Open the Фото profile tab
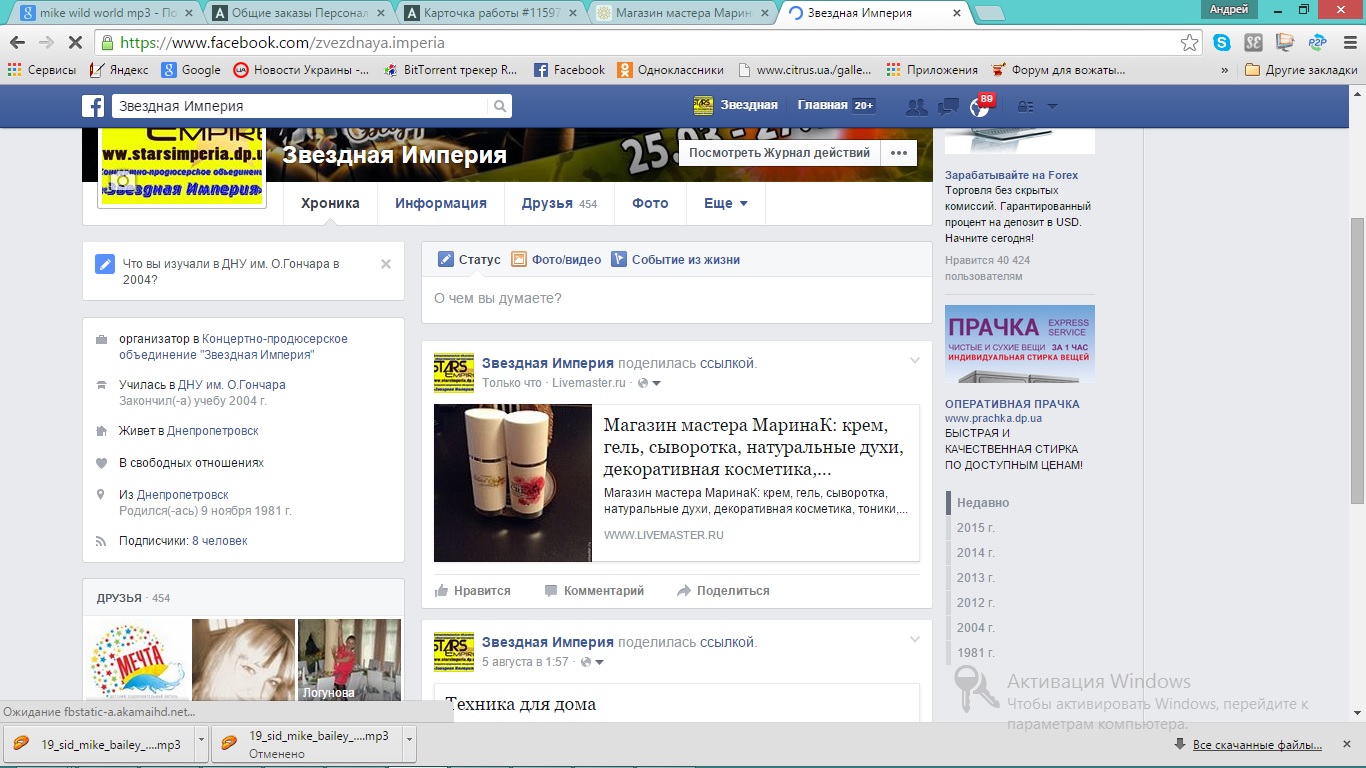Viewport: 1366px width, 768px height. click(650, 203)
